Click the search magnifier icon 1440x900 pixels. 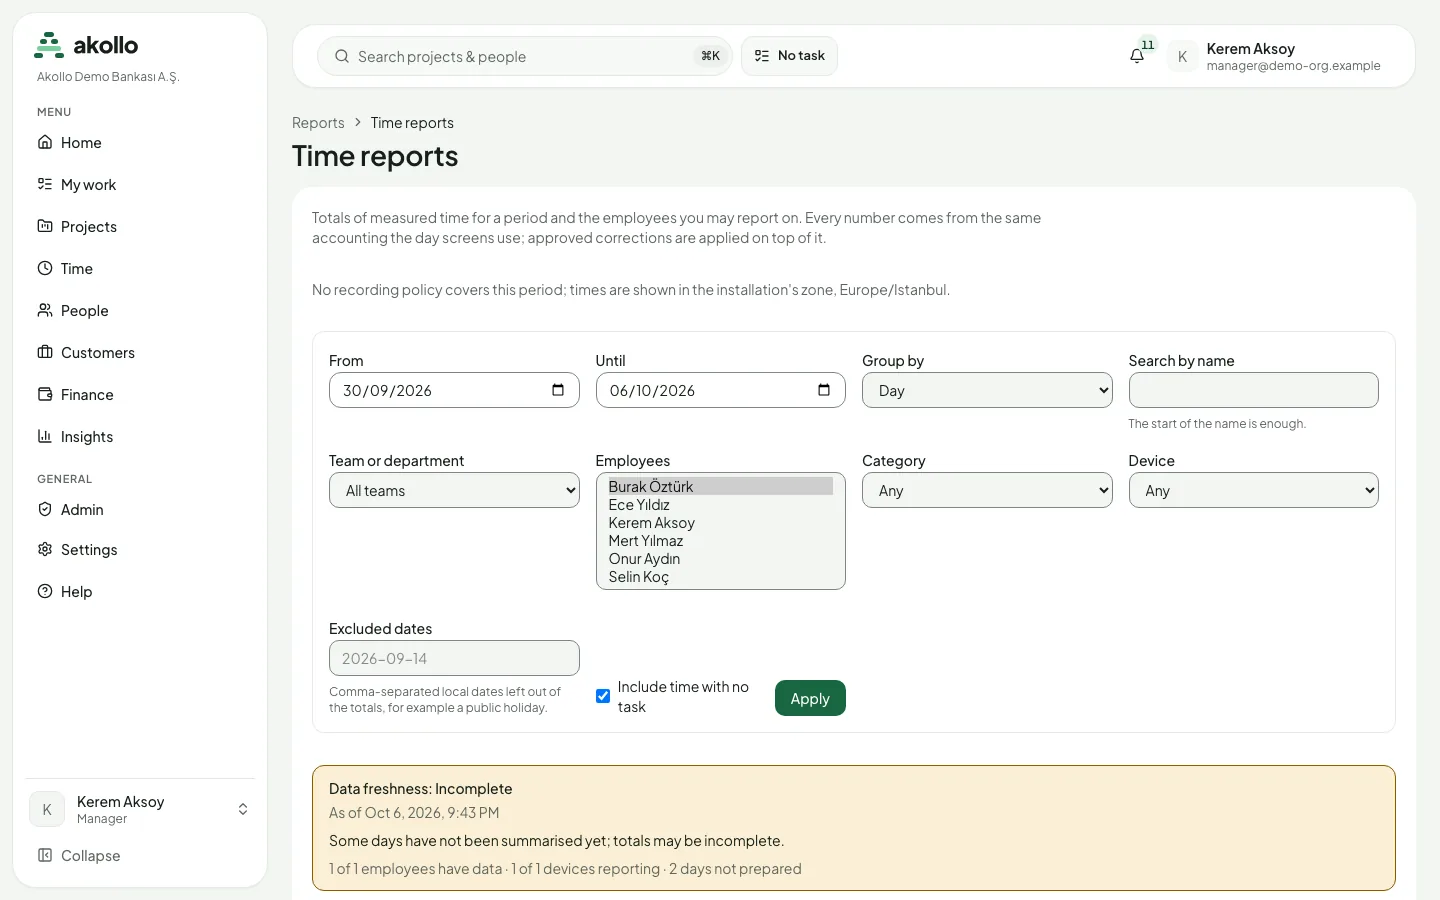tap(342, 56)
